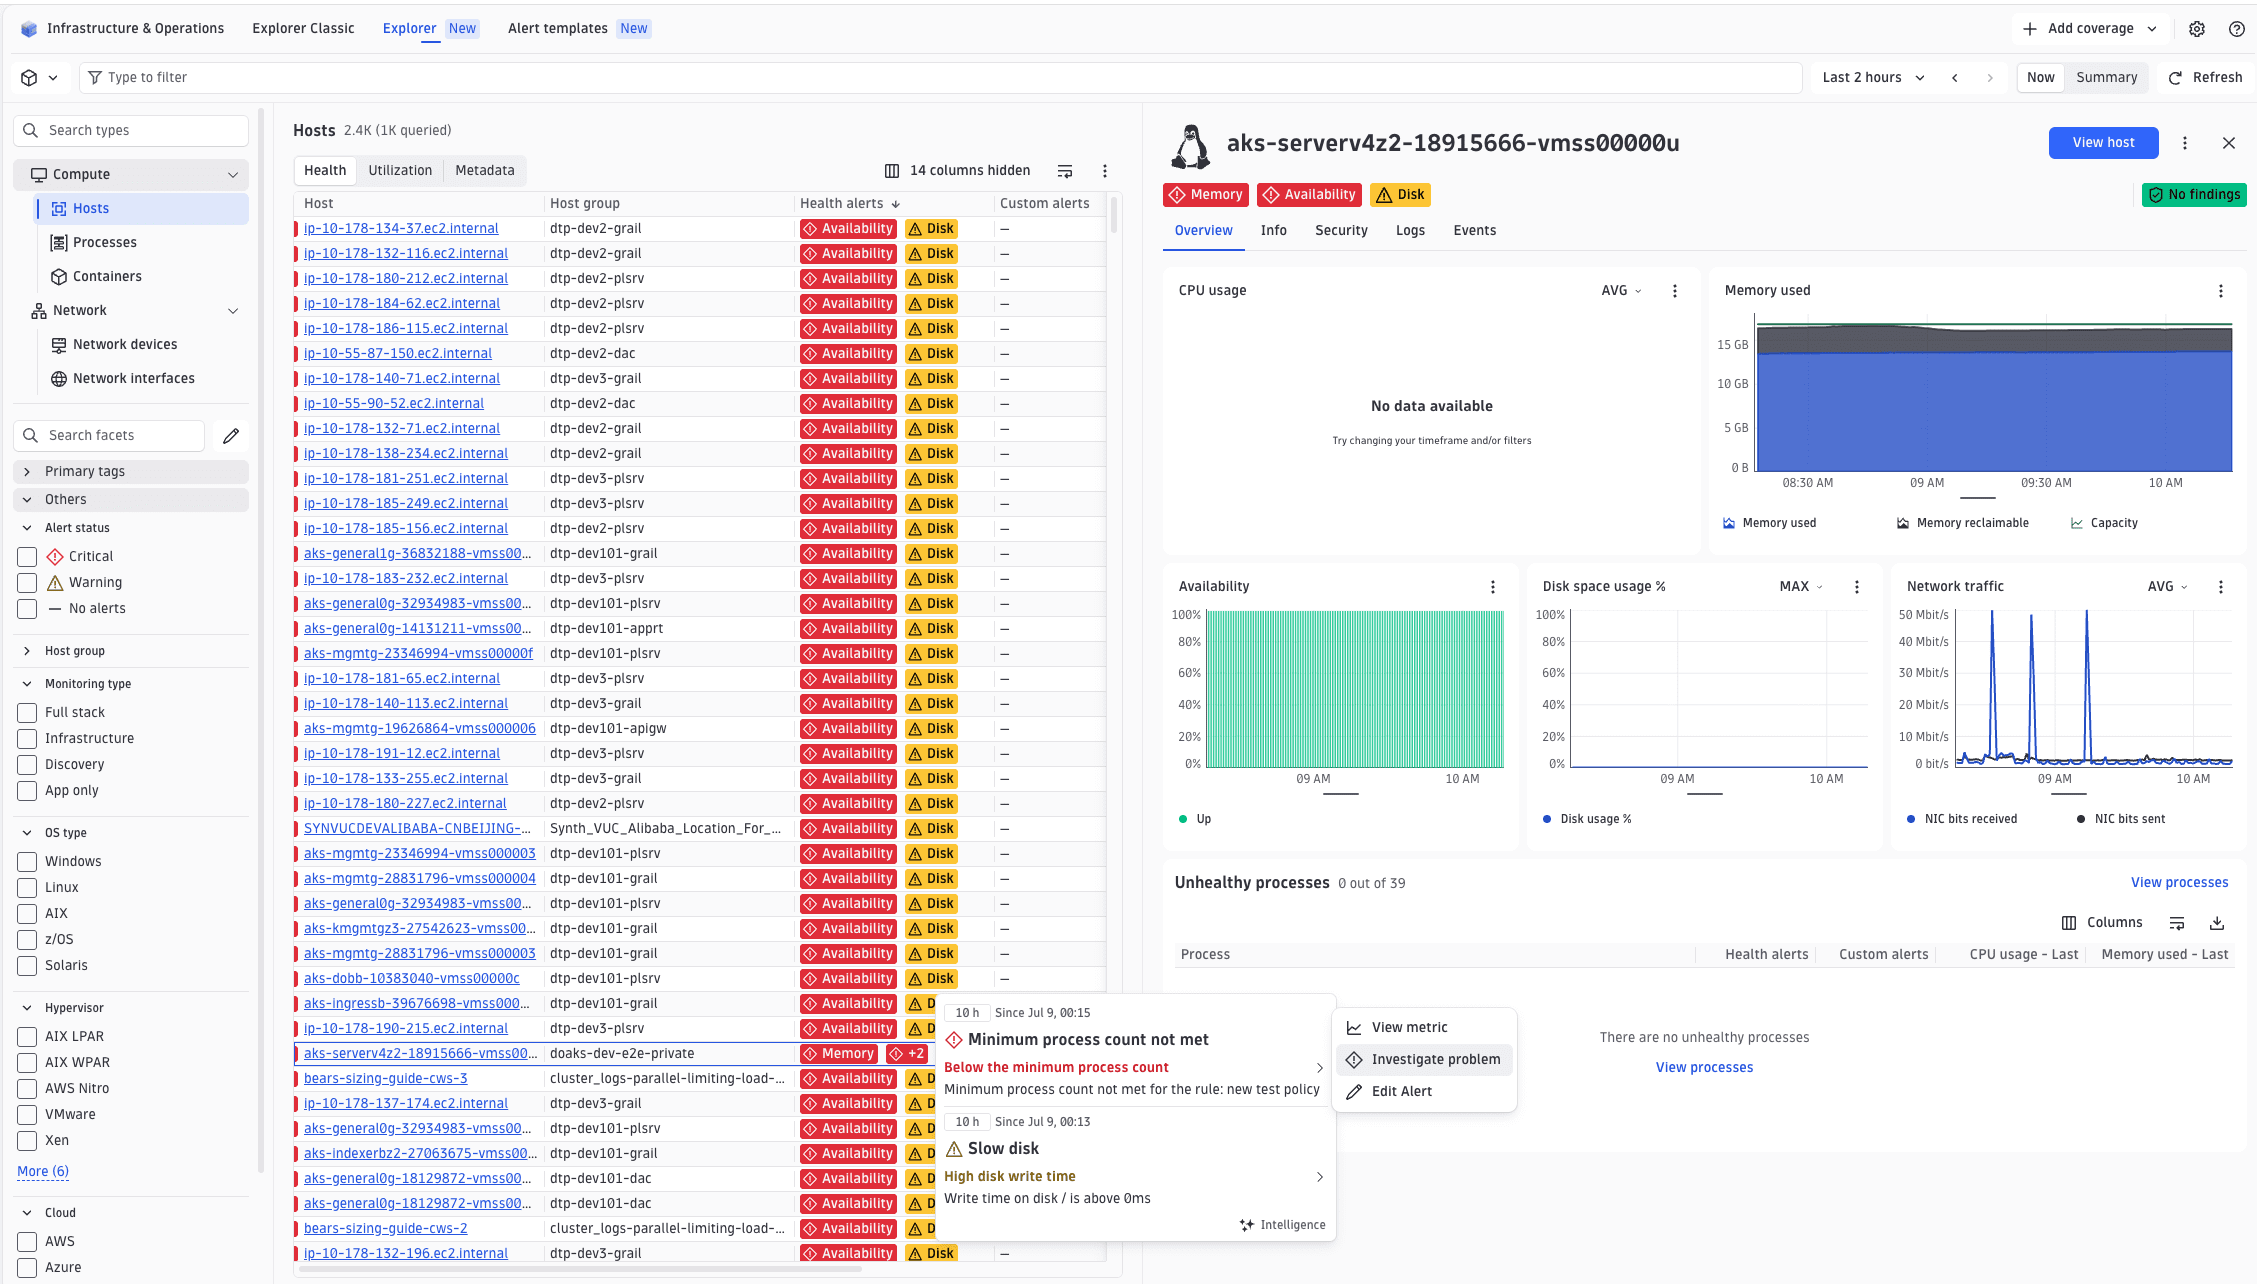The image size is (2257, 1284).
Task: Open the entity type cube selector
Action: tap(39, 77)
